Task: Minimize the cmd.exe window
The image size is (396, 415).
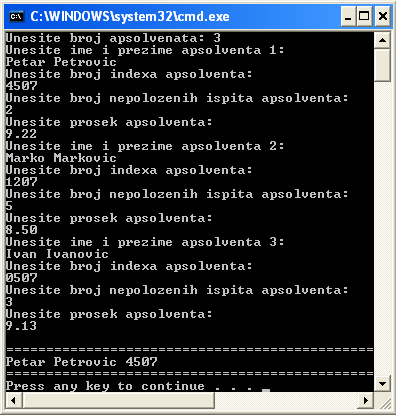Action: [x=348, y=16]
